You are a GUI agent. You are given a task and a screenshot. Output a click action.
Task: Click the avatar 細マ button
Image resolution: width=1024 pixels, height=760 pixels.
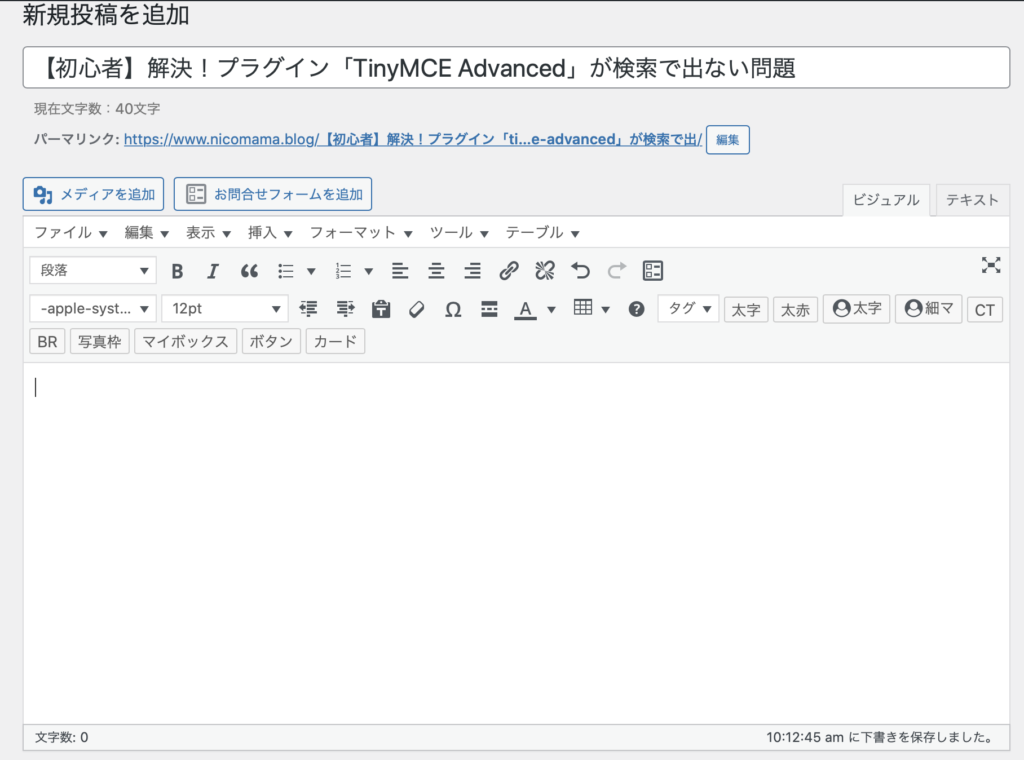coord(929,308)
